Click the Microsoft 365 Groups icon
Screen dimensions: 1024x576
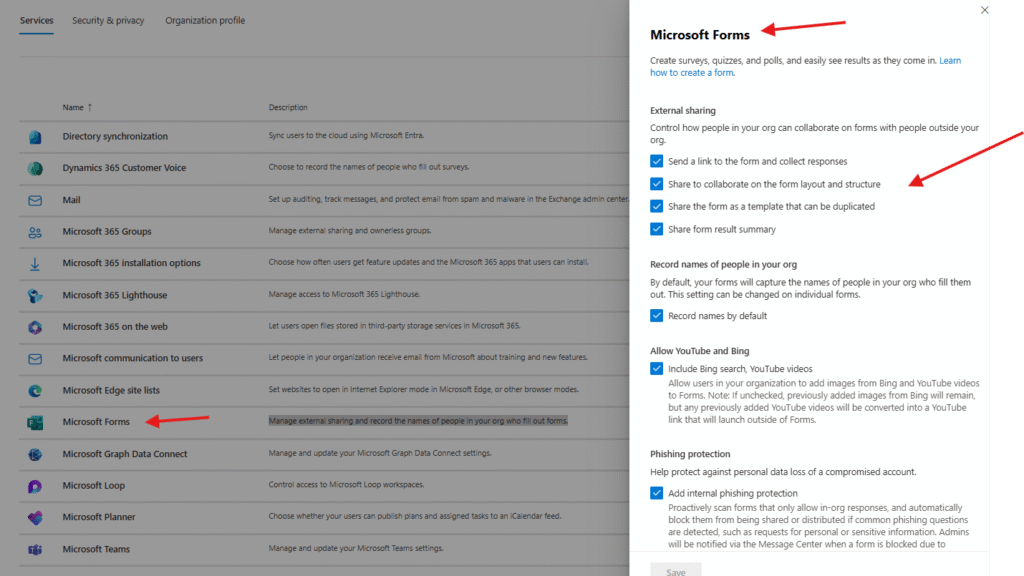pyautogui.click(x=35, y=232)
